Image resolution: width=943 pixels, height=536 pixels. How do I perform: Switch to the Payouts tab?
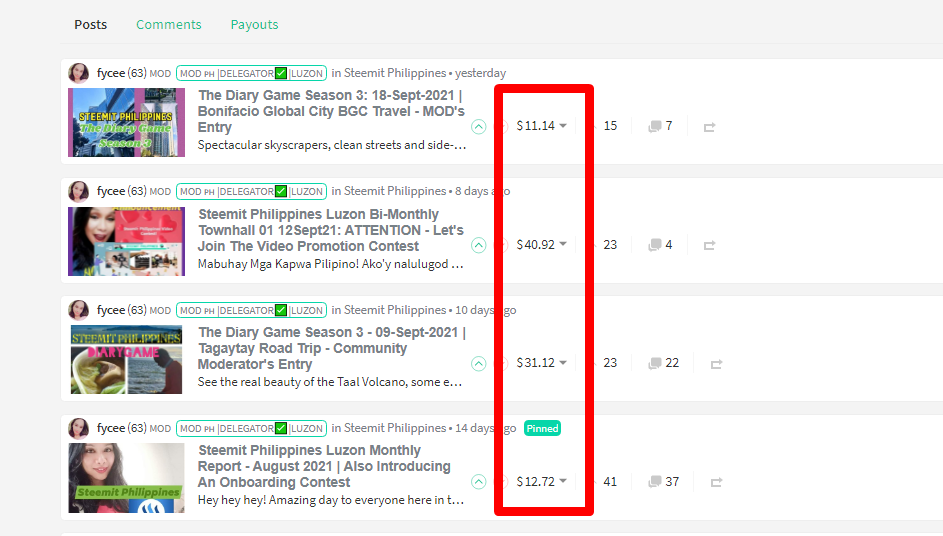click(254, 25)
